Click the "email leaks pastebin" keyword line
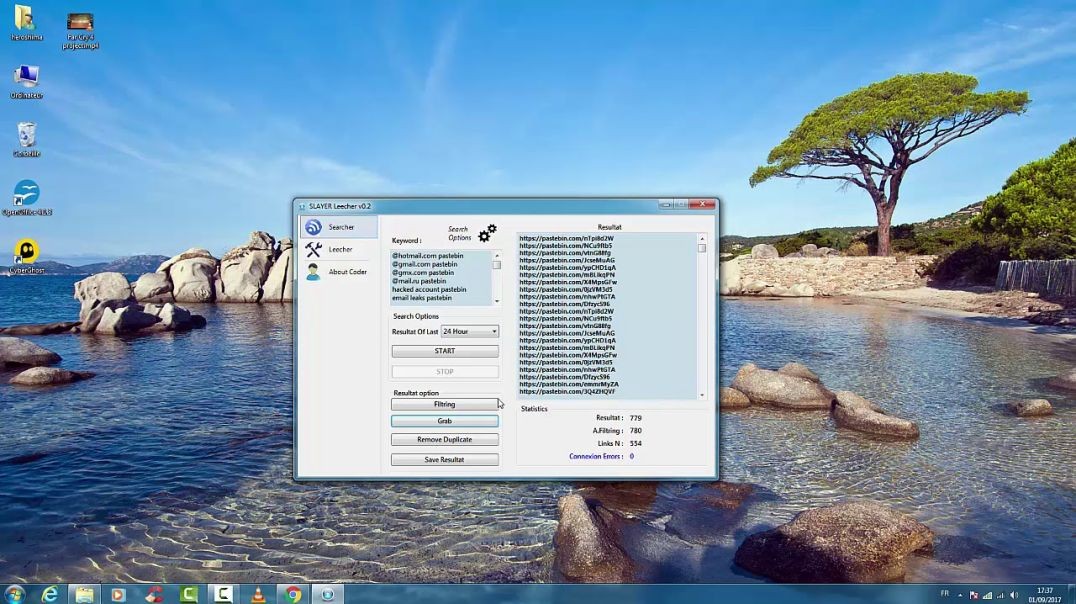 coord(422,298)
